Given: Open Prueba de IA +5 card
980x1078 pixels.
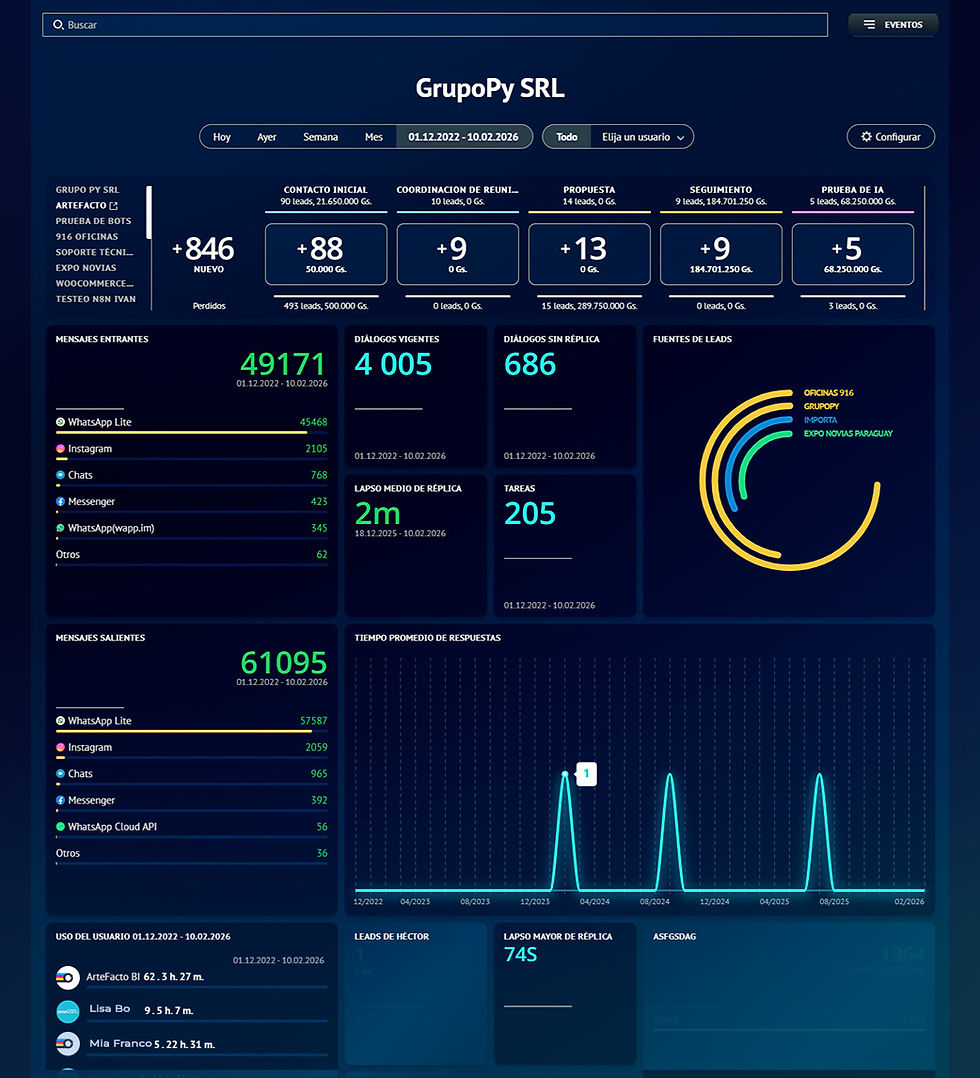Looking at the screenshot, I should coord(853,254).
